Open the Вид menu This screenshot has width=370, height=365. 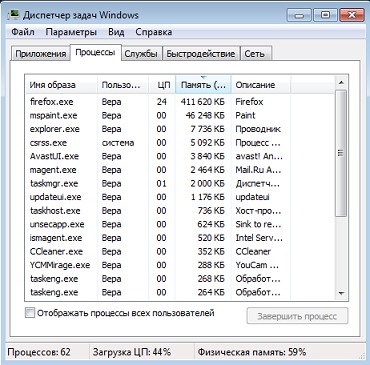[x=116, y=32]
